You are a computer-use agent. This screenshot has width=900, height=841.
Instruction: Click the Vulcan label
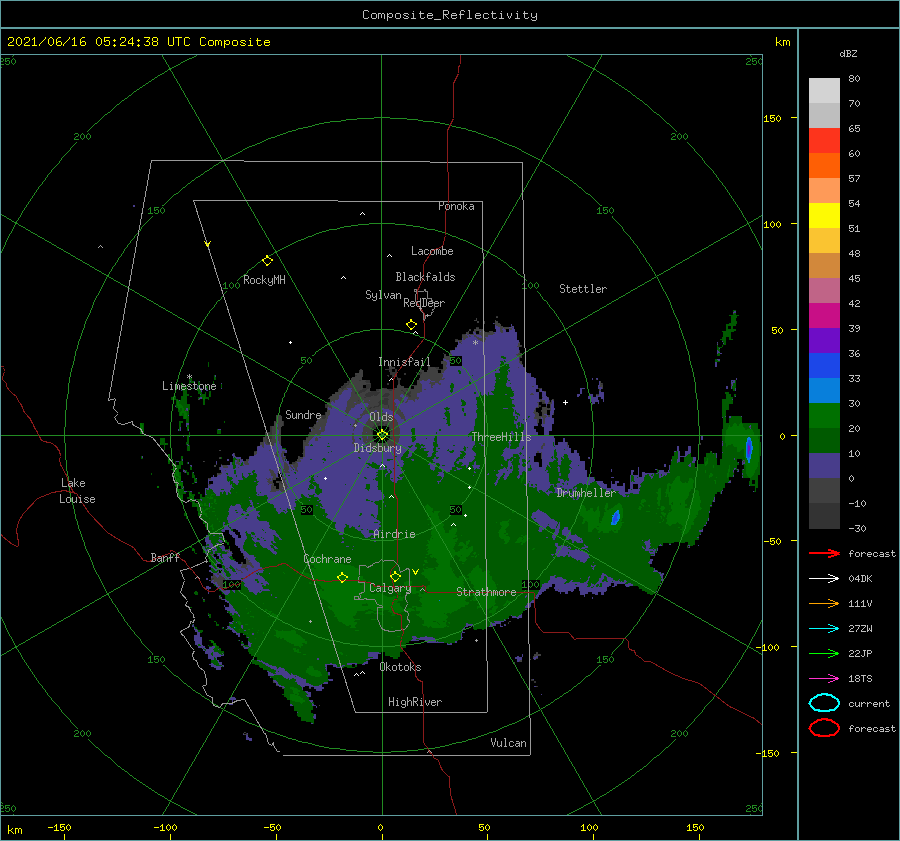pyautogui.click(x=509, y=743)
